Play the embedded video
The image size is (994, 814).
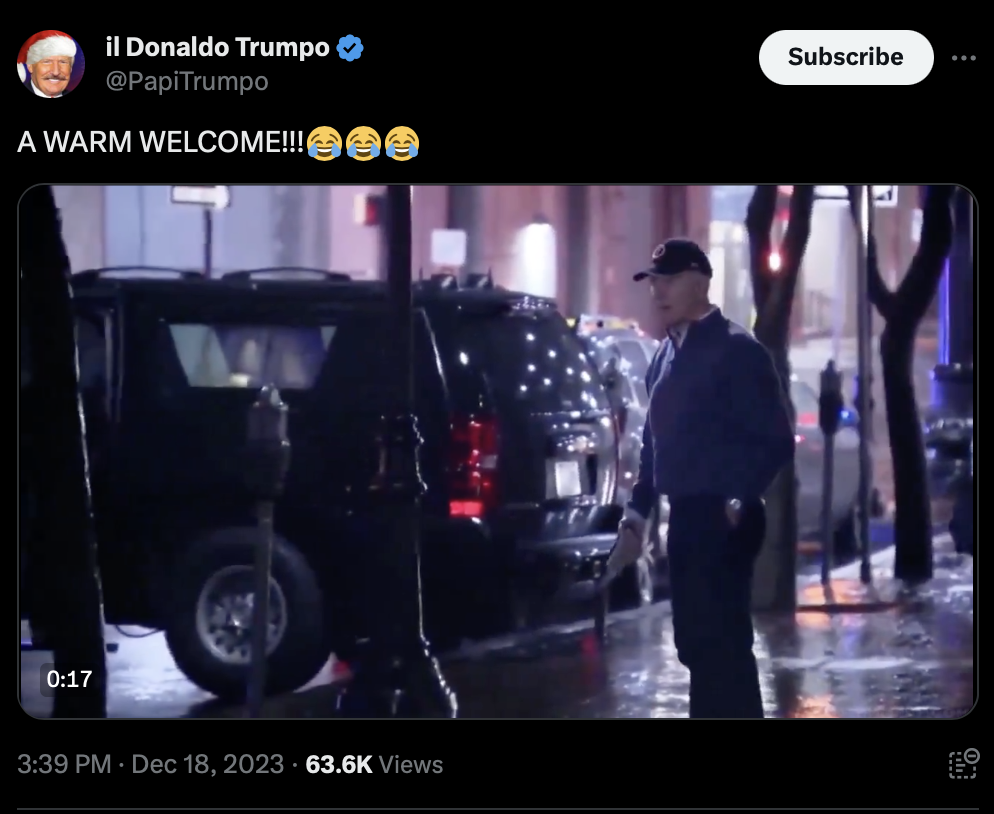(498, 451)
